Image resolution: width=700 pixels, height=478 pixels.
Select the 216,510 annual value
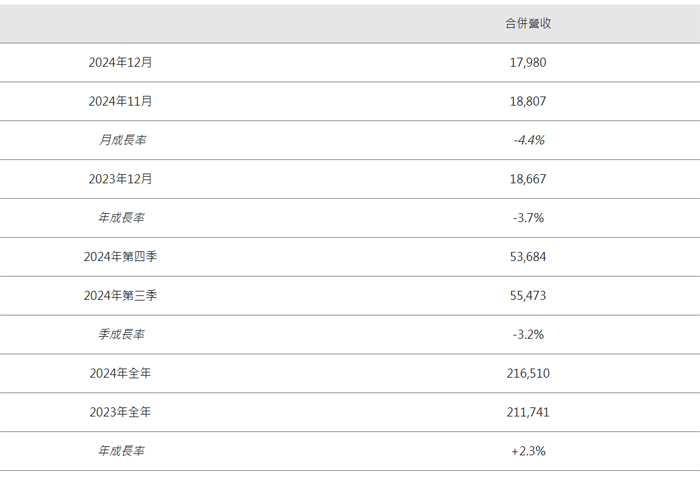(x=528, y=373)
